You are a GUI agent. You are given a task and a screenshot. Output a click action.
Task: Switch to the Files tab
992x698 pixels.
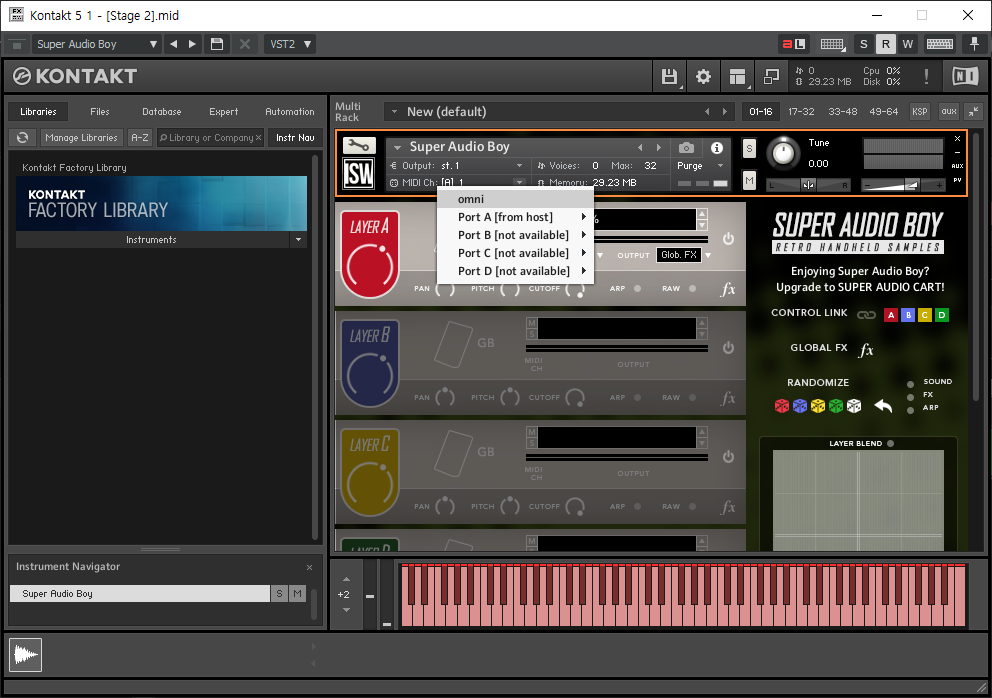[x=99, y=112]
